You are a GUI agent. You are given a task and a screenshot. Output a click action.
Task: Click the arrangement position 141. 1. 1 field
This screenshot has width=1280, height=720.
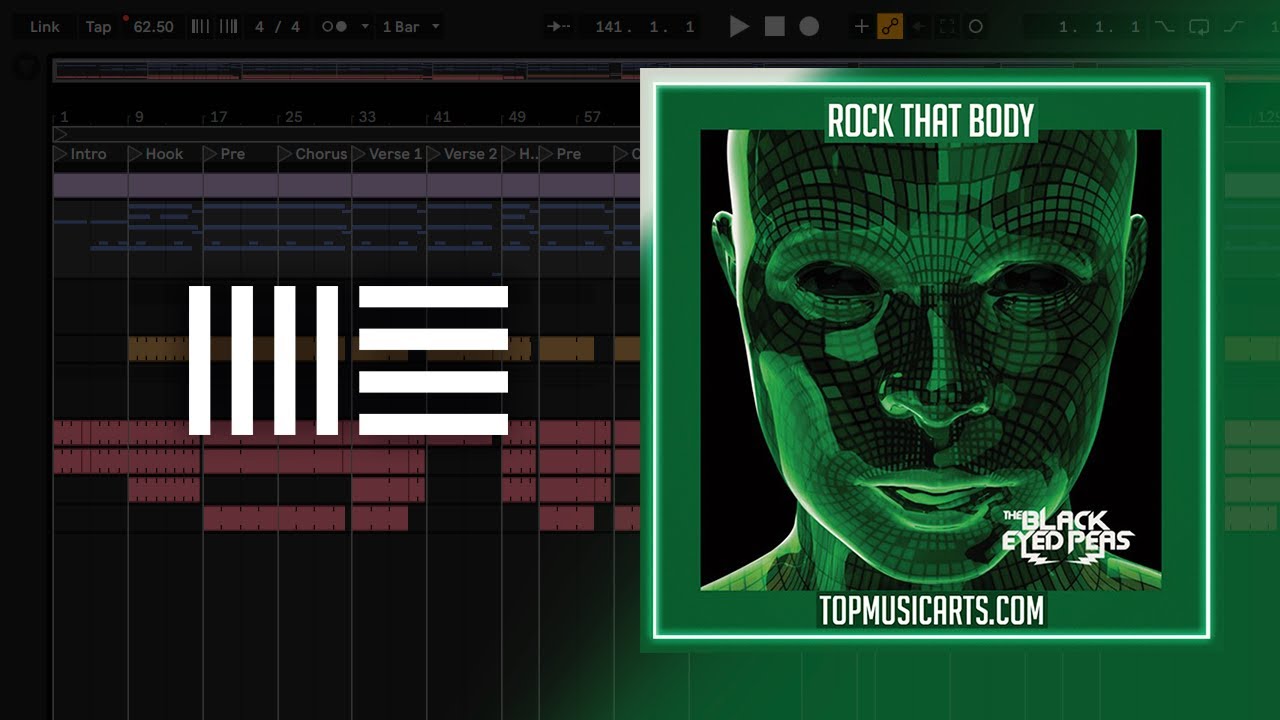(645, 27)
